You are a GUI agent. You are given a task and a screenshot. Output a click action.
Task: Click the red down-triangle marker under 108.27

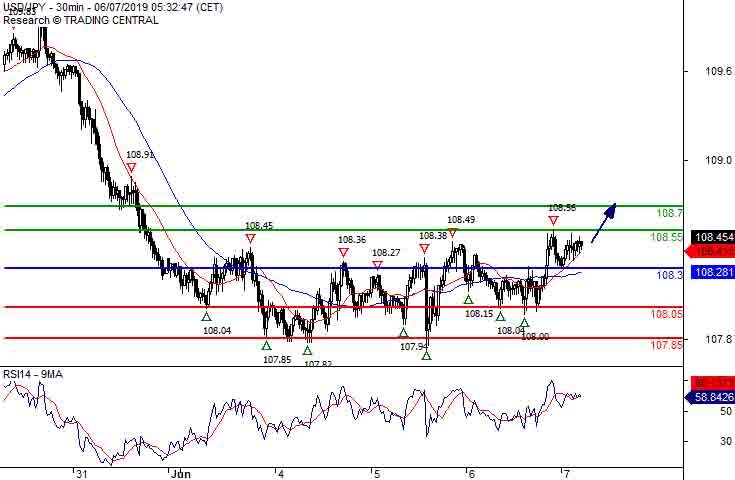point(378,265)
